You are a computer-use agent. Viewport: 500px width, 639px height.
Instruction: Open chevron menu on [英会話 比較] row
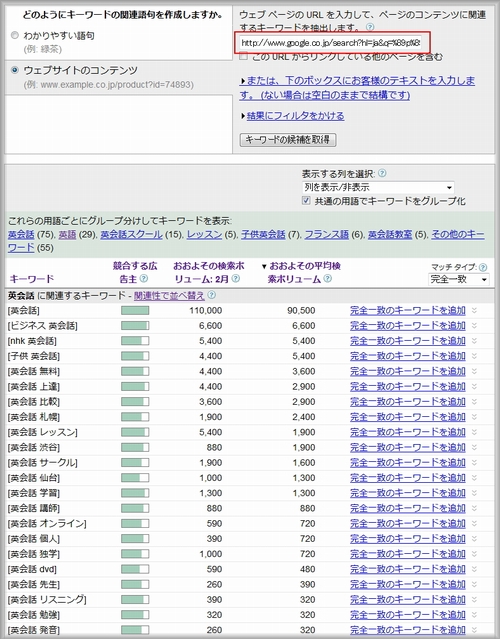tap(474, 402)
